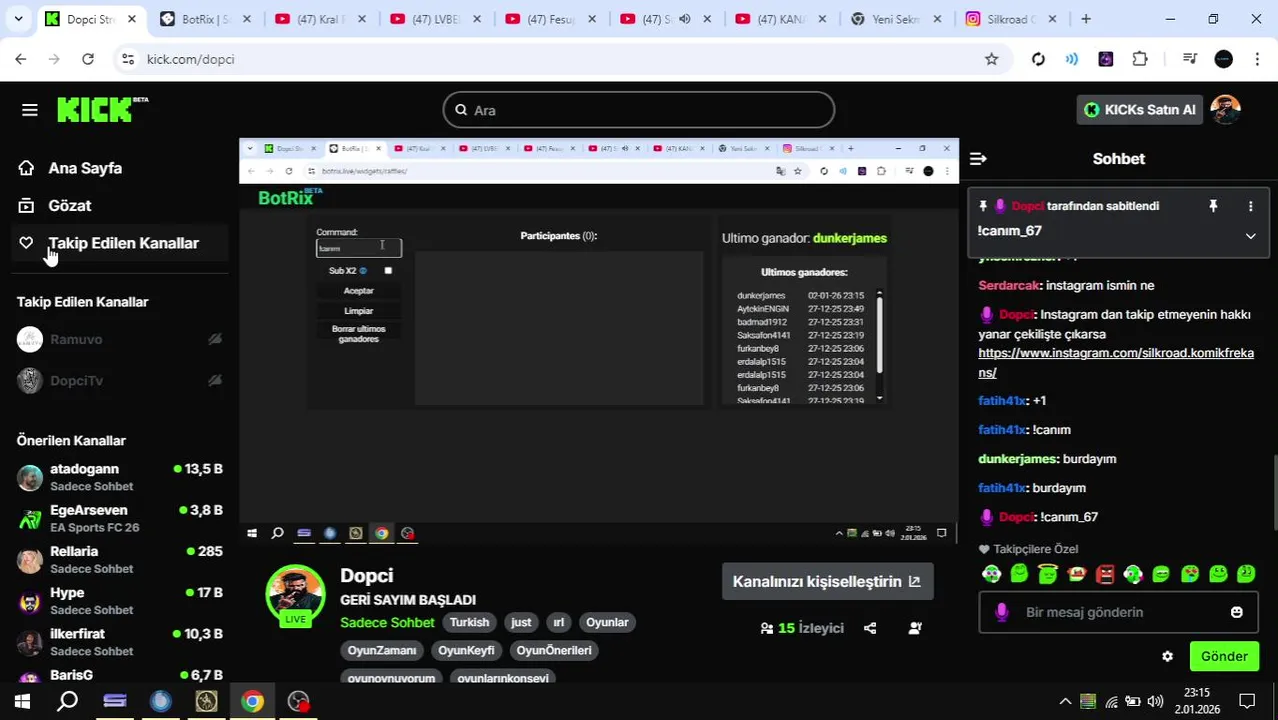Open the Chrome three-dot menu

pyautogui.click(x=1256, y=59)
